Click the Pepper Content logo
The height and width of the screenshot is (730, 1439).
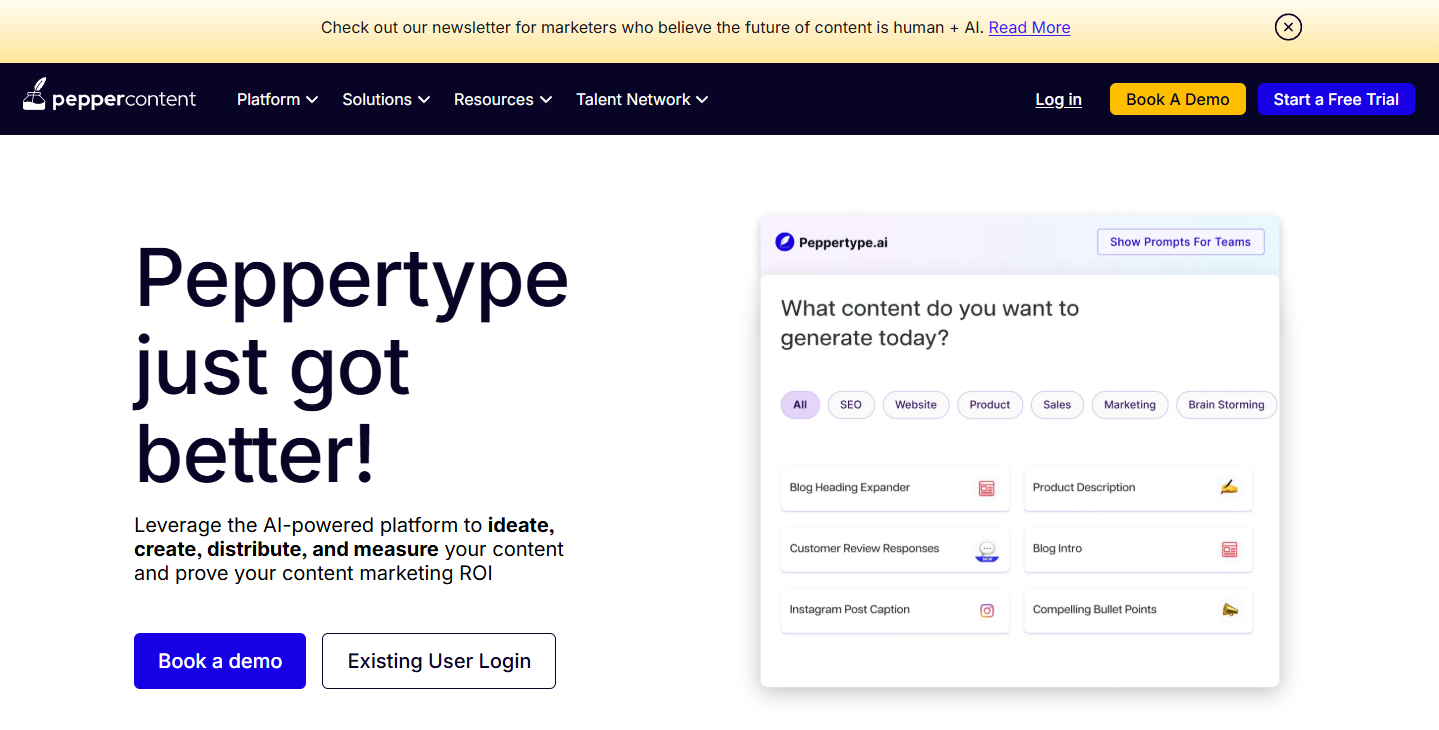[109, 98]
